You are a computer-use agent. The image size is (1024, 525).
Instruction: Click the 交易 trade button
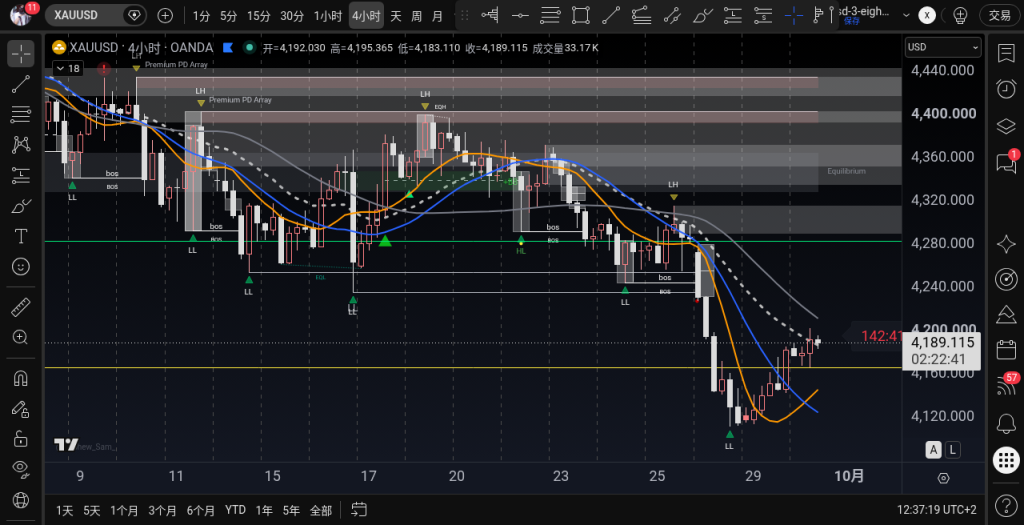999,16
